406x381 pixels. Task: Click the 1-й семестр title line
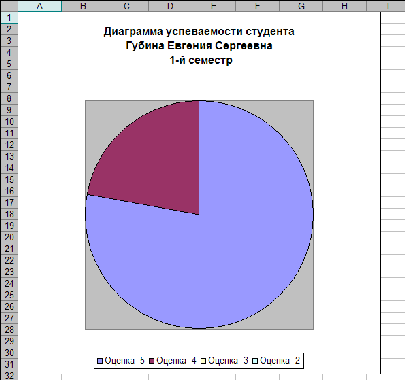(201, 60)
